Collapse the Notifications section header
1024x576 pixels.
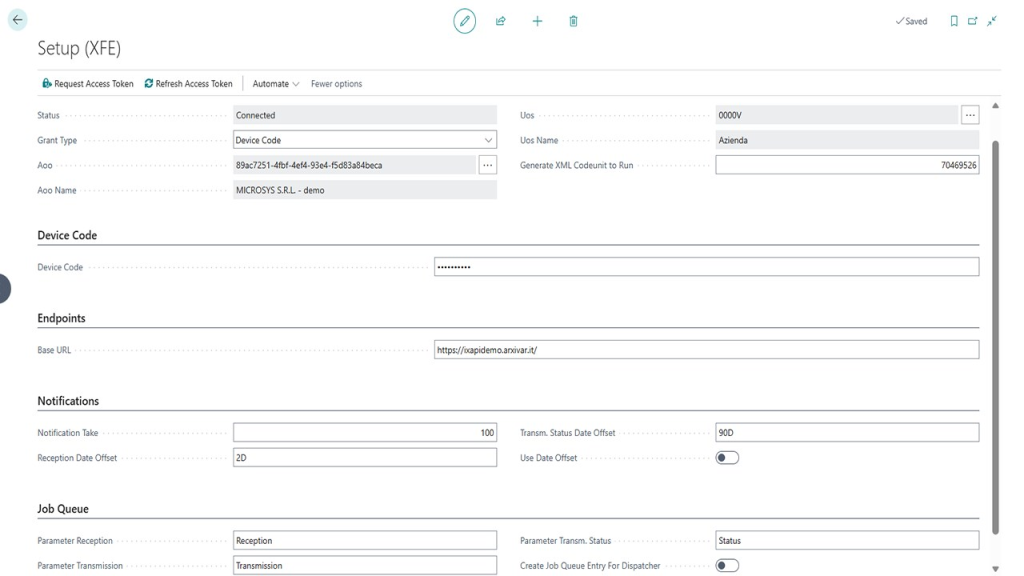tap(68, 401)
